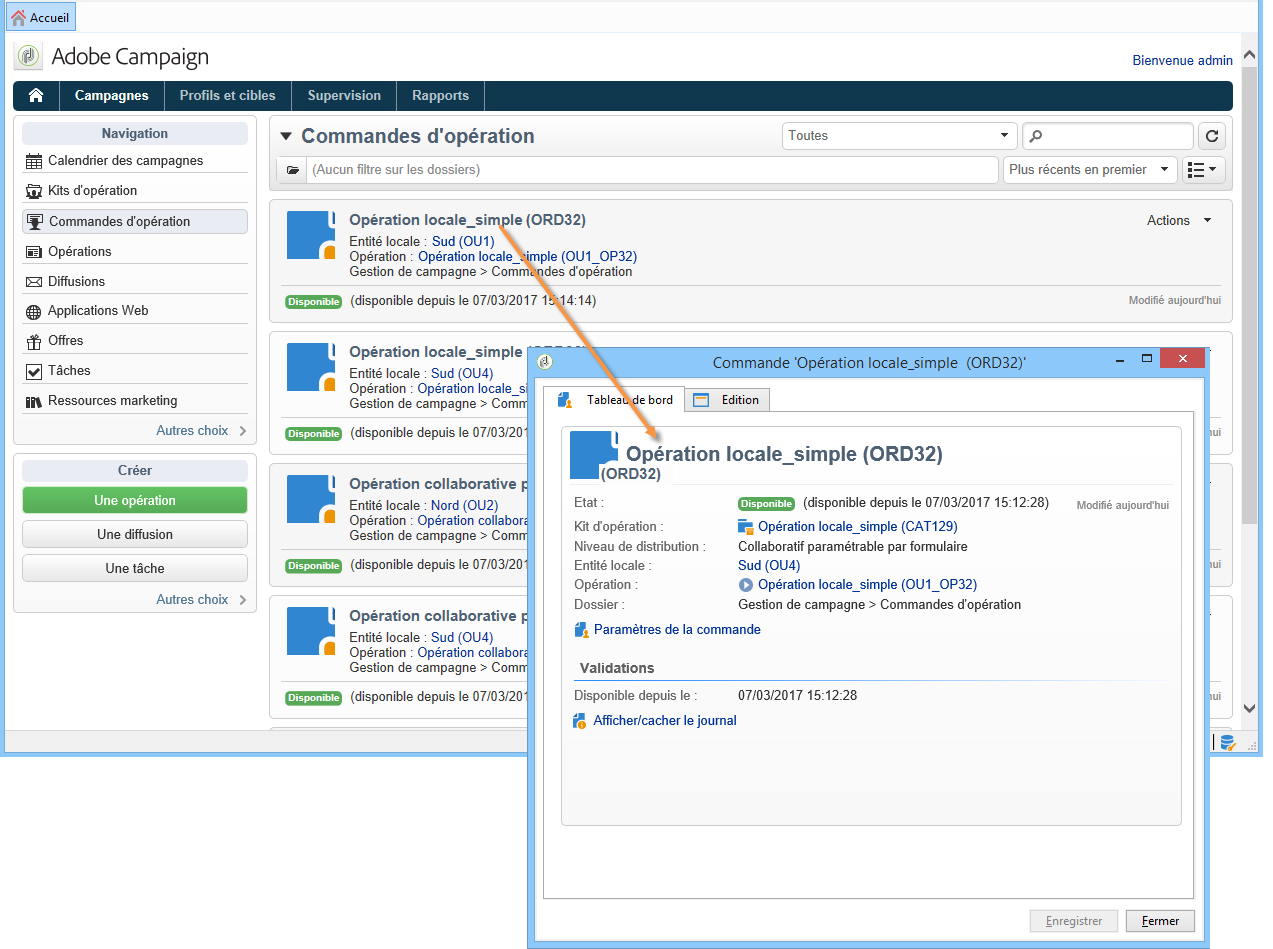Click the folder filter field
This screenshot has height=949, width=1273.
click(652, 170)
